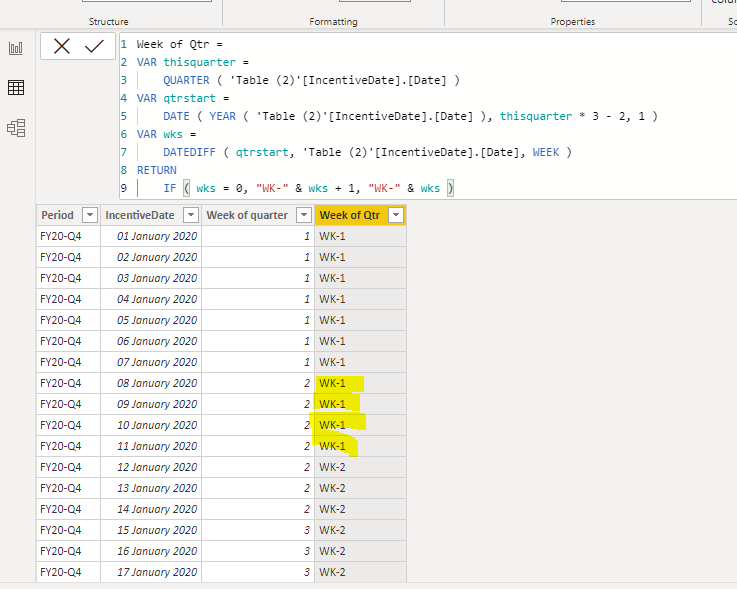Open the Data table view

pyautogui.click(x=16, y=87)
